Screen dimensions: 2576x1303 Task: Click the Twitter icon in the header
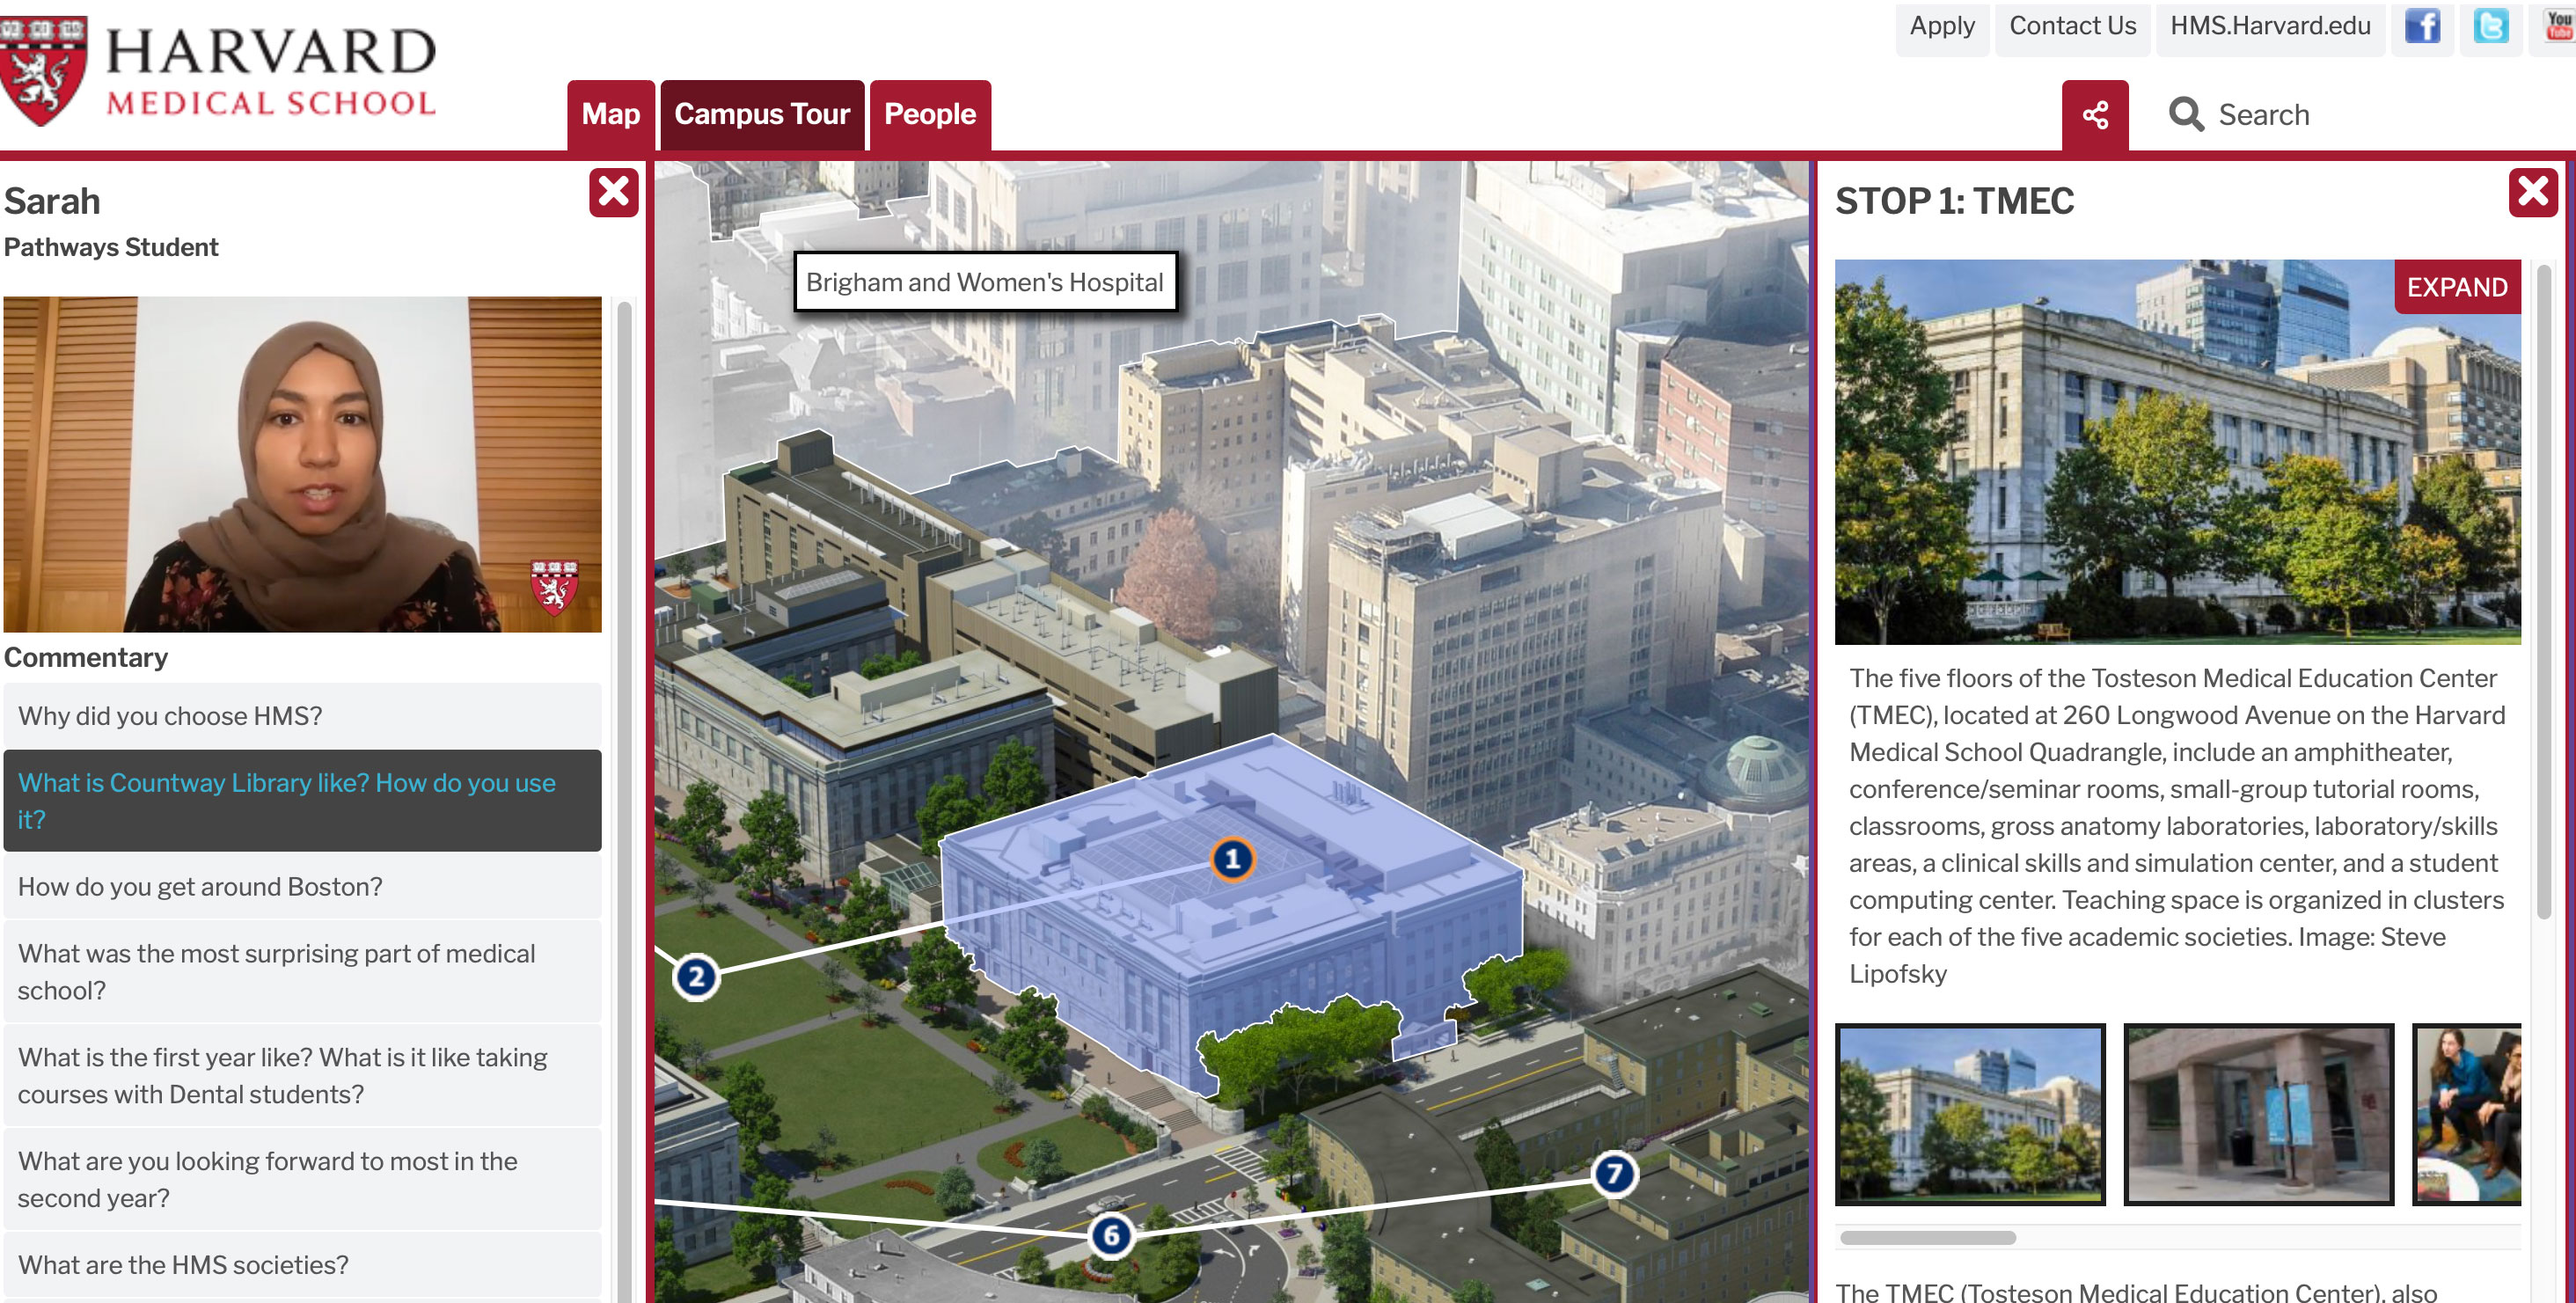click(2492, 26)
